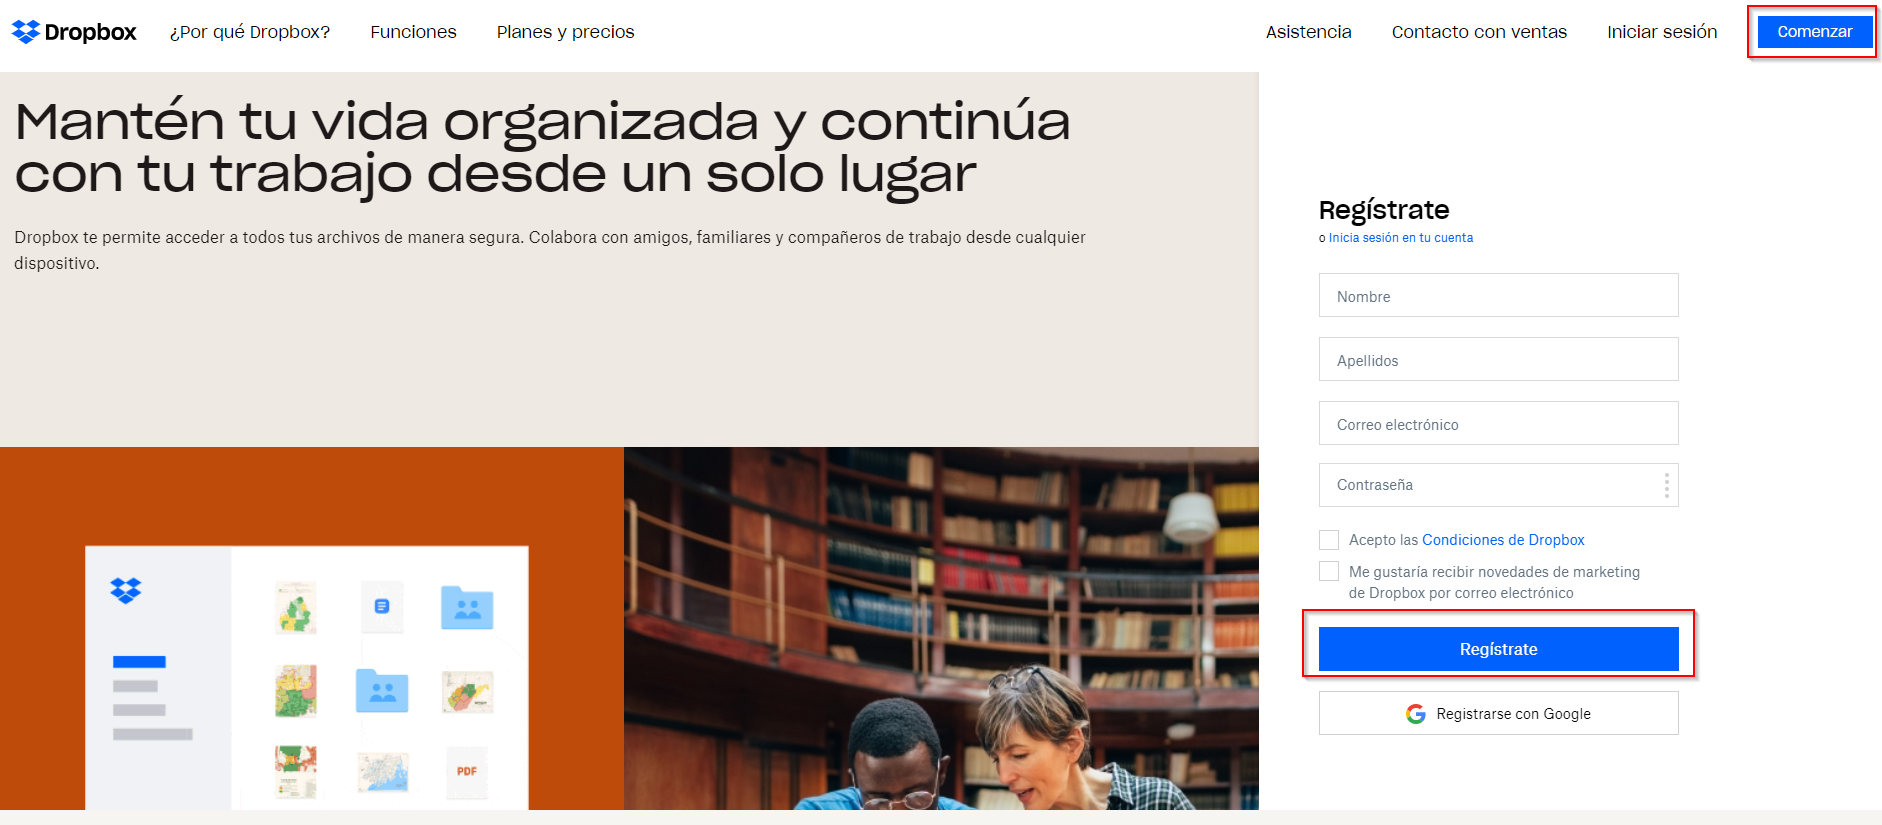Click the Google logo icon
The height and width of the screenshot is (825, 1882).
pyautogui.click(x=1415, y=714)
